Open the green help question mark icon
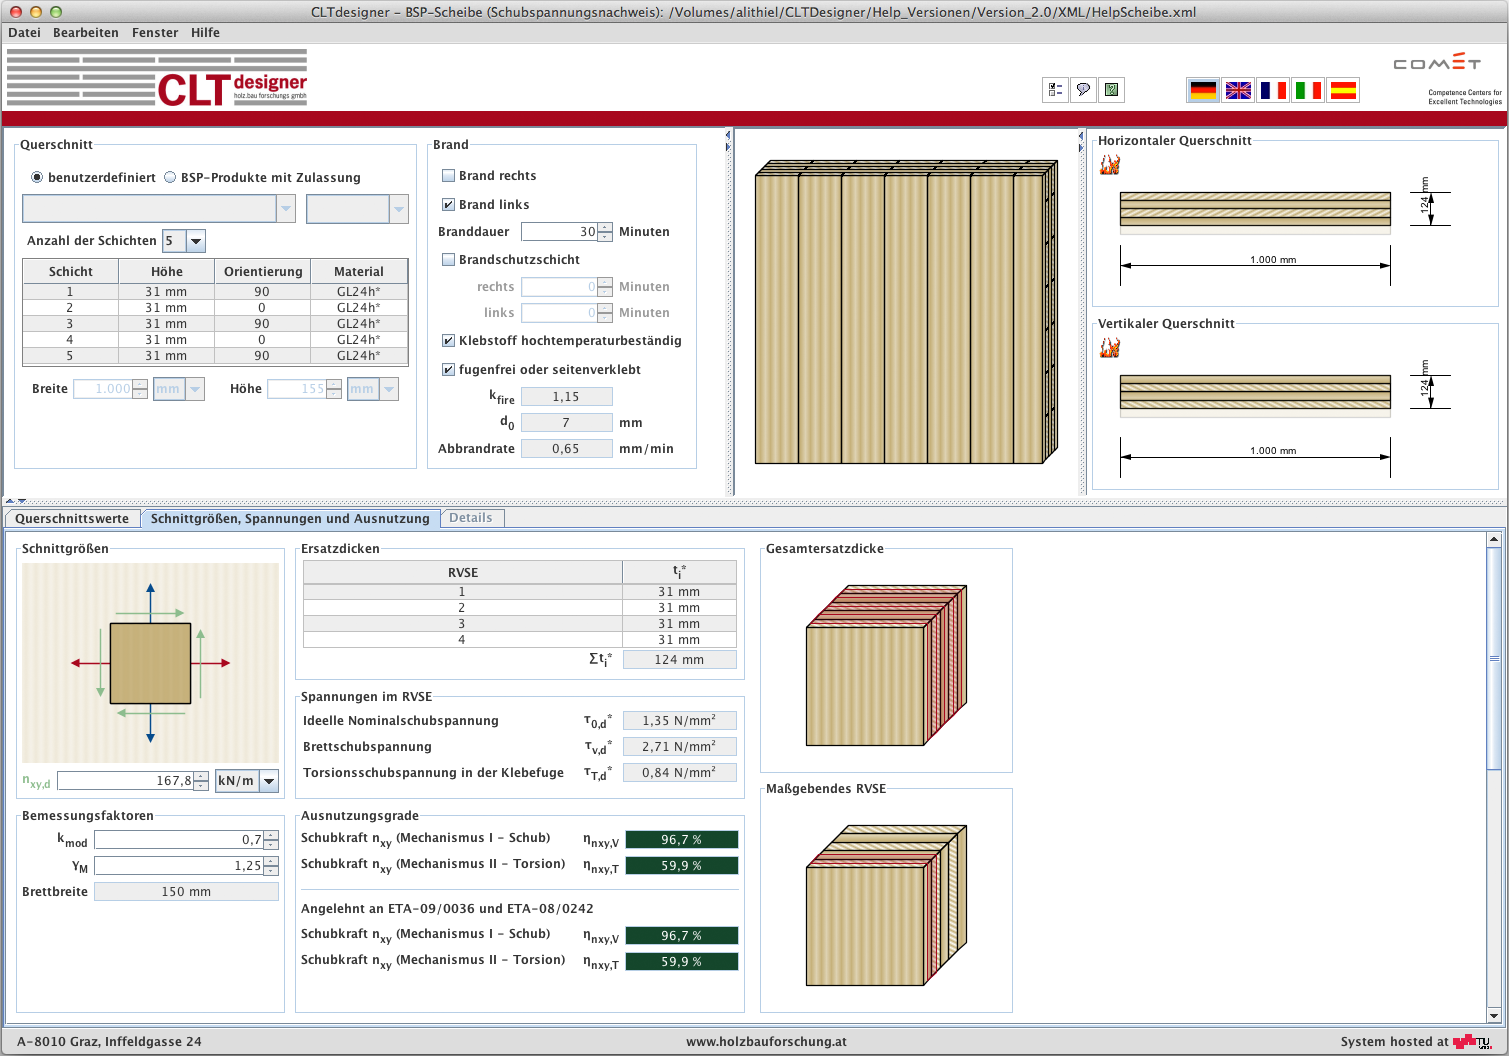This screenshot has height=1056, width=1509. [1111, 90]
